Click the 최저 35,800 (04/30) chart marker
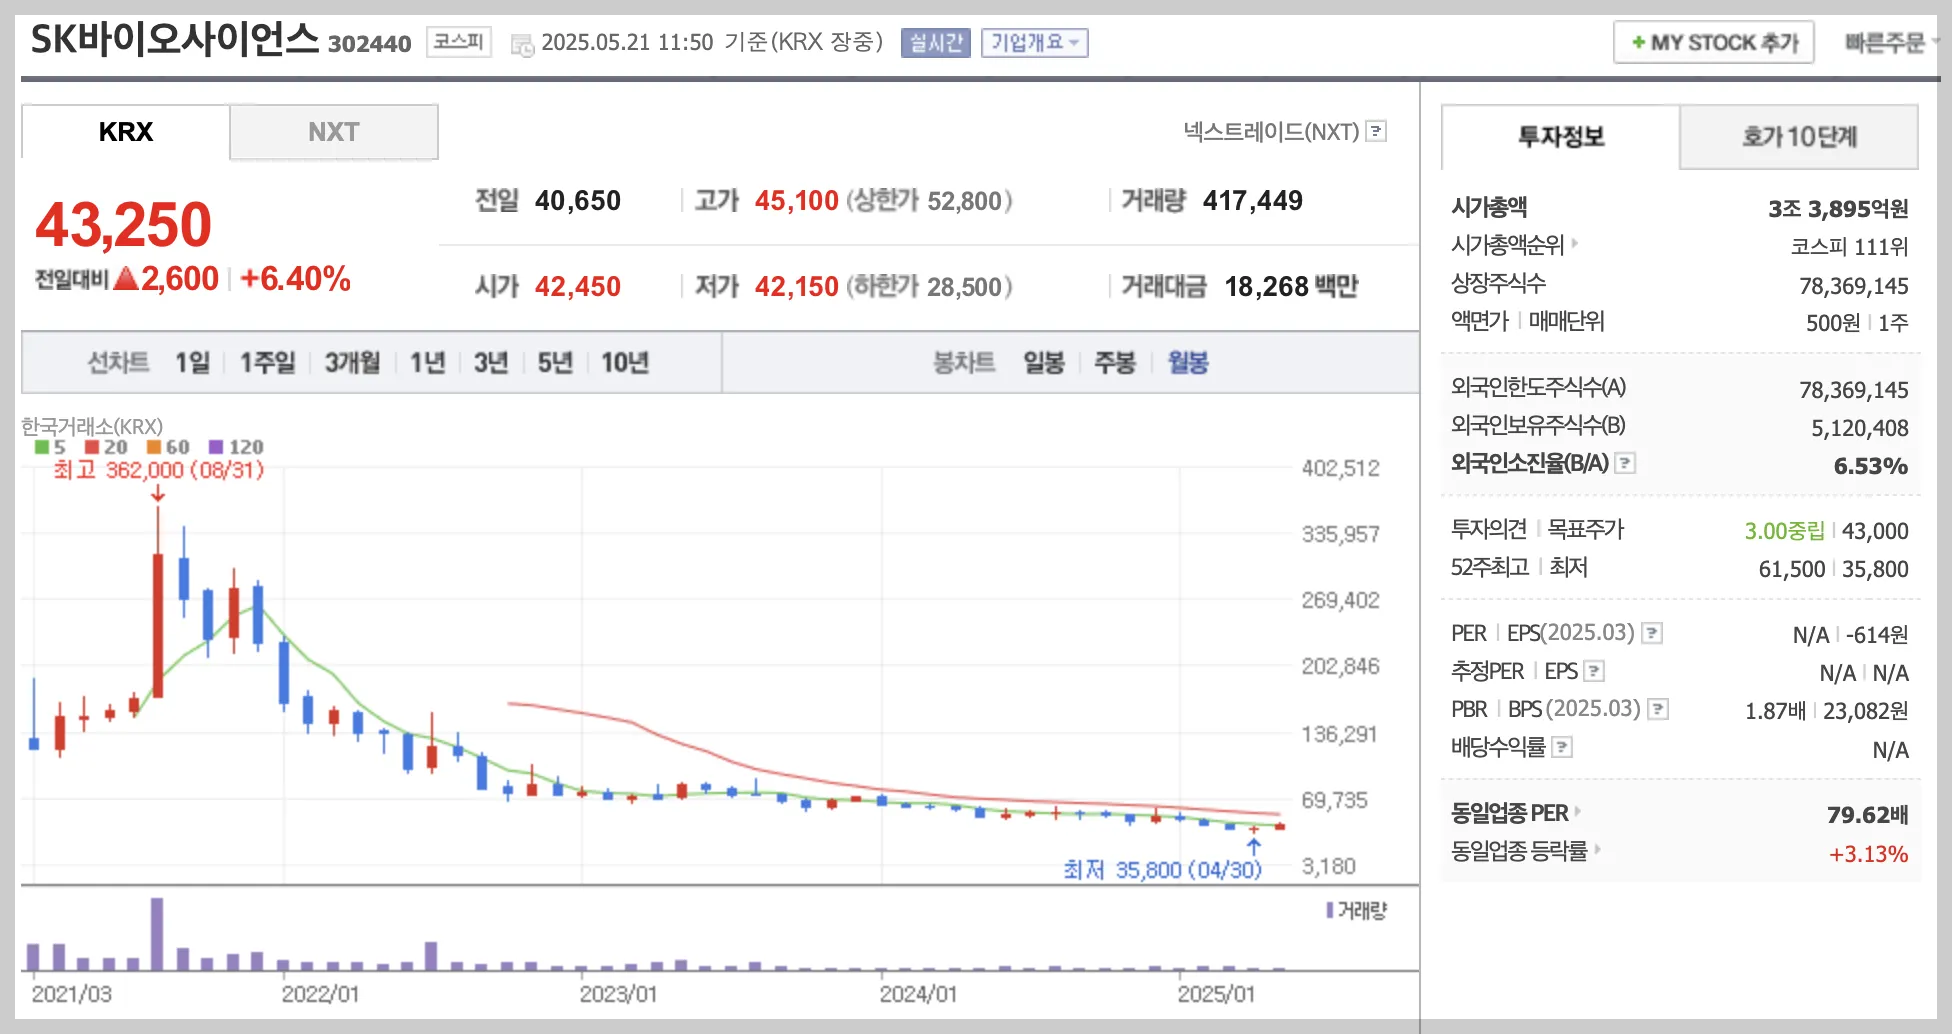This screenshot has height=1034, width=1952. (1162, 870)
